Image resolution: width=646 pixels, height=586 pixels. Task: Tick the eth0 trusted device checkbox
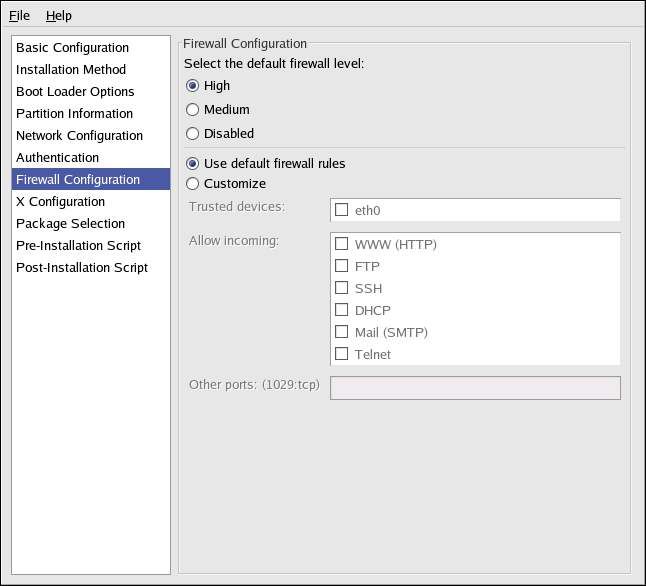click(x=342, y=210)
